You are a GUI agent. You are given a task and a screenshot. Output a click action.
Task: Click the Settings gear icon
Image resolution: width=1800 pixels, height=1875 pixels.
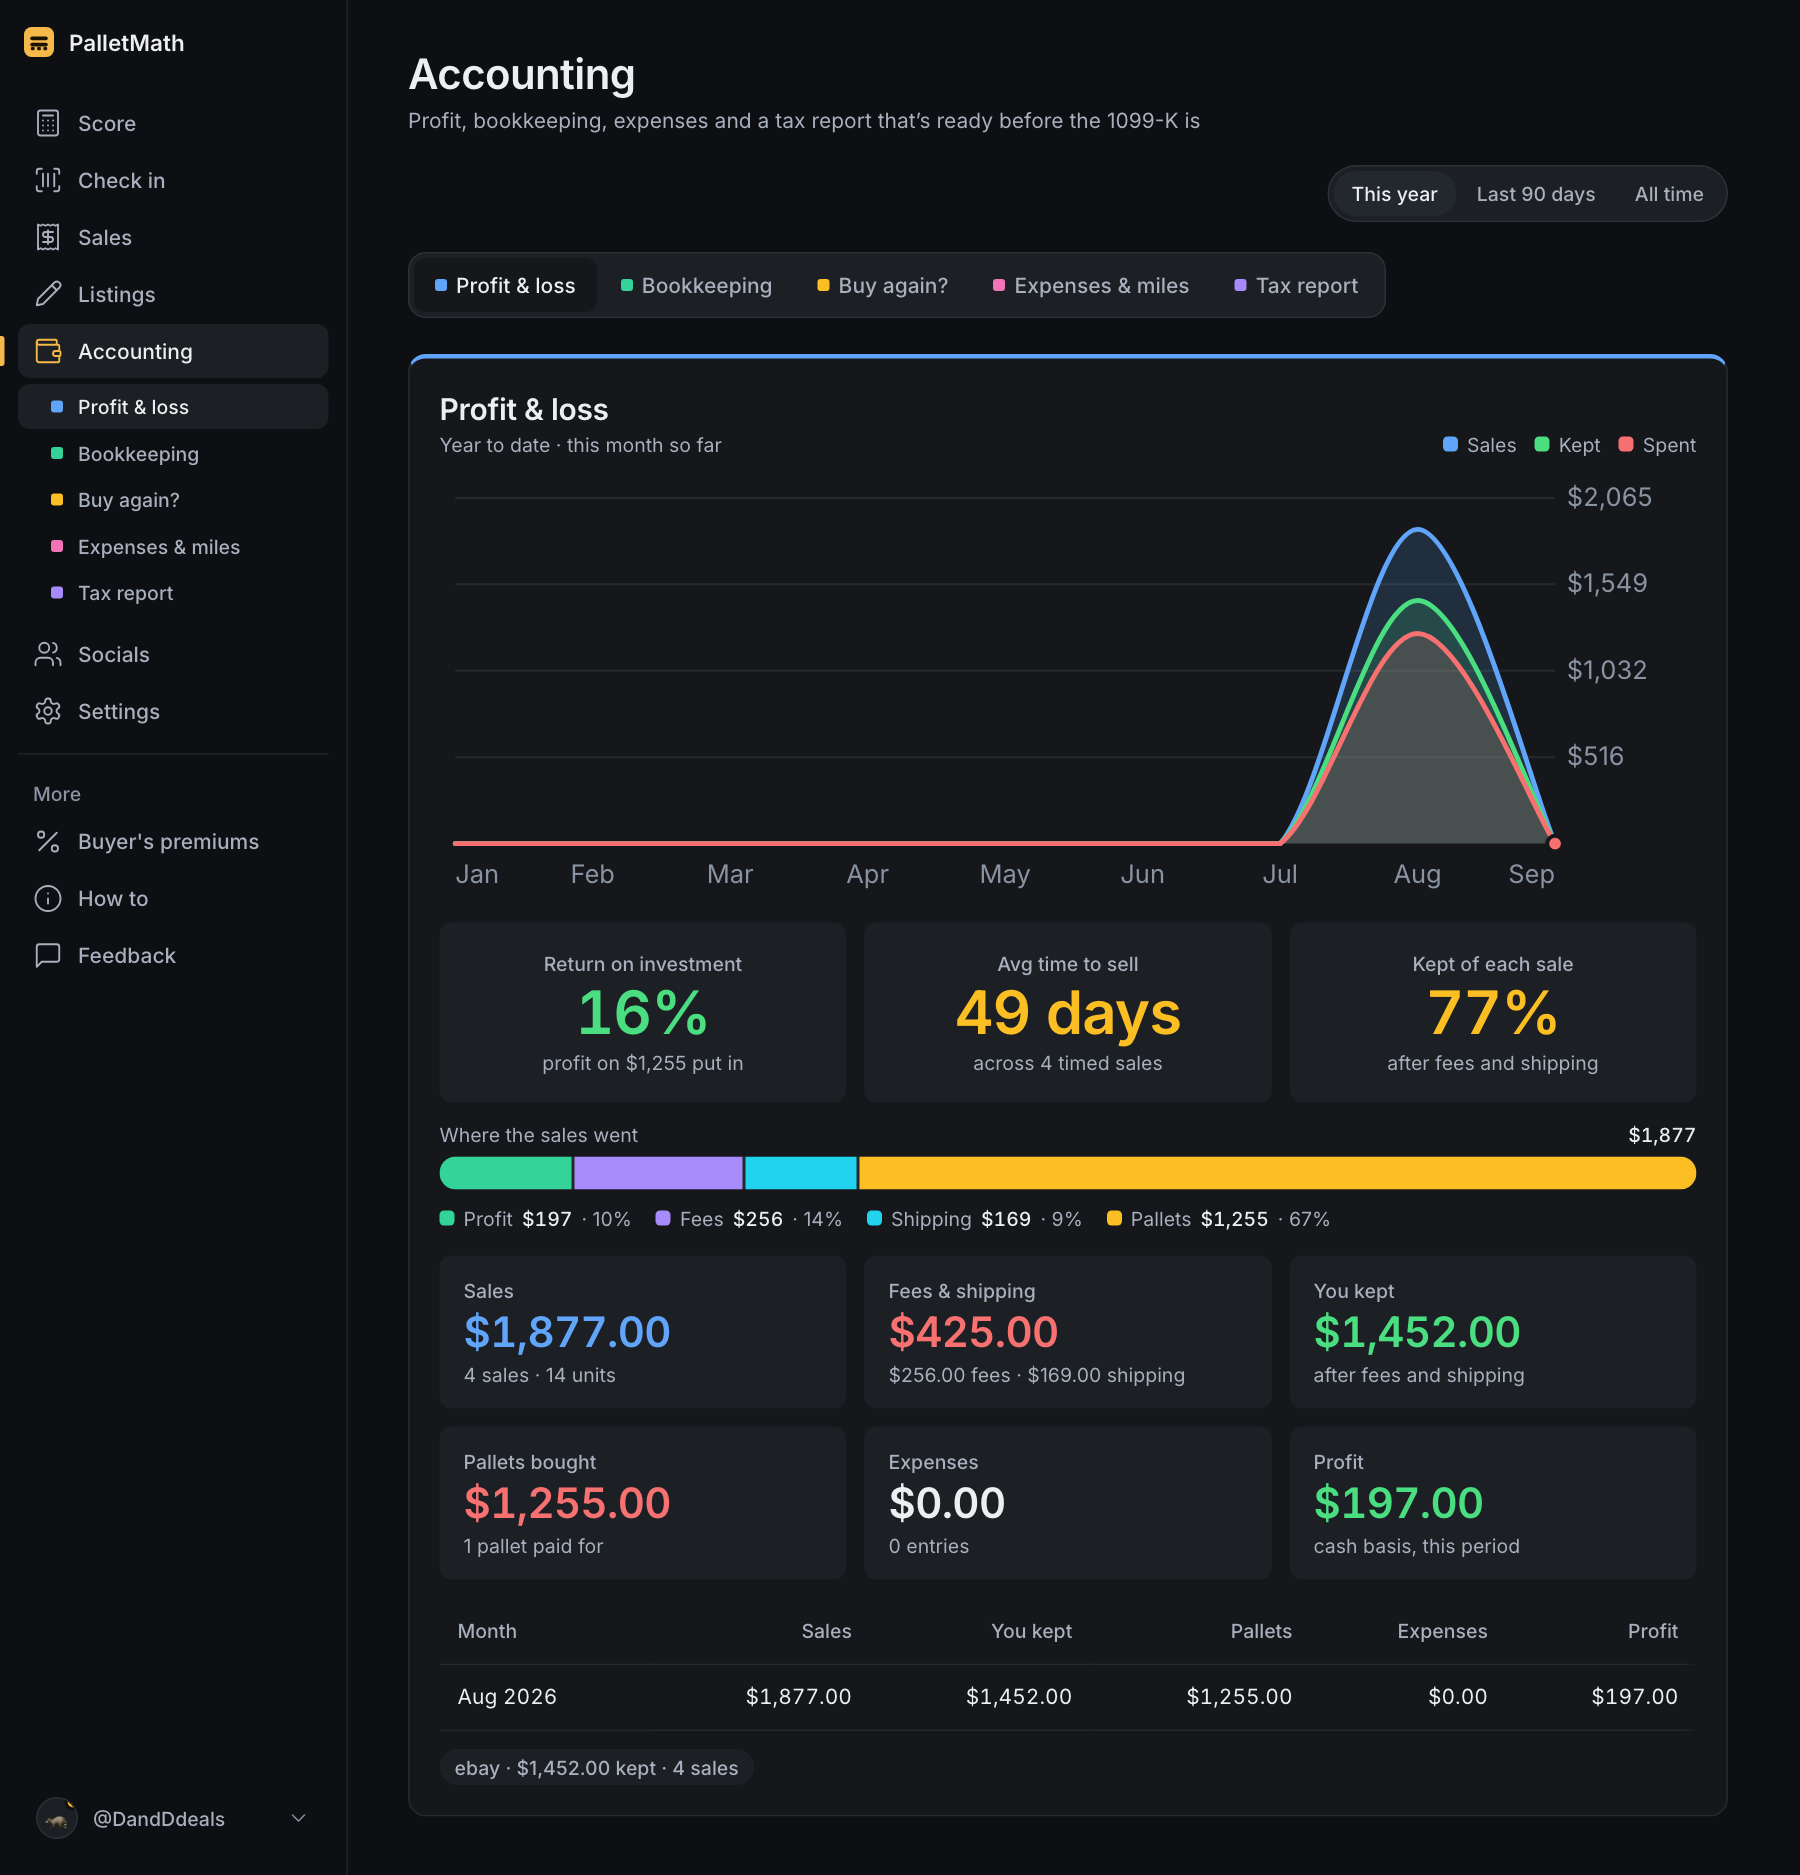click(48, 711)
